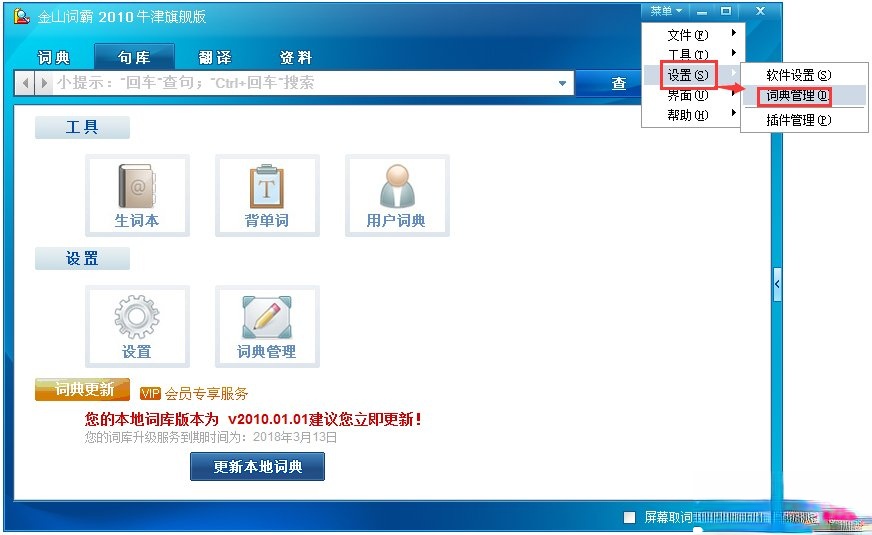Viewport: 872px width, 535px height.
Task: Open the 词典管理 pencil icon tile
Action: [267, 326]
